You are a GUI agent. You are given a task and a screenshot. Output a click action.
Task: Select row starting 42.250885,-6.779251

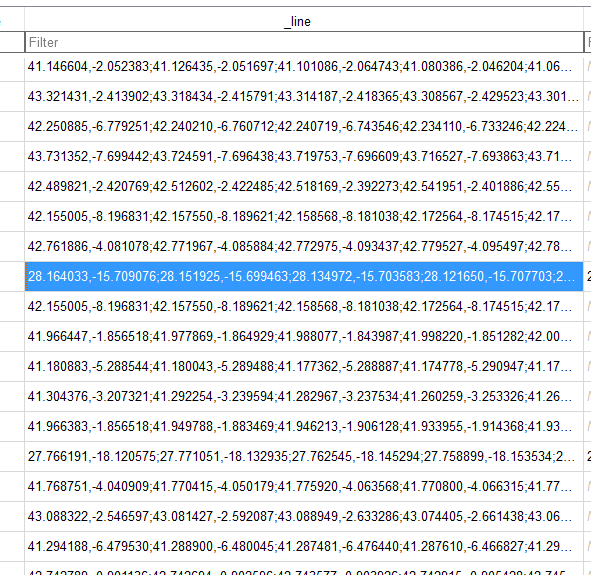304,127
